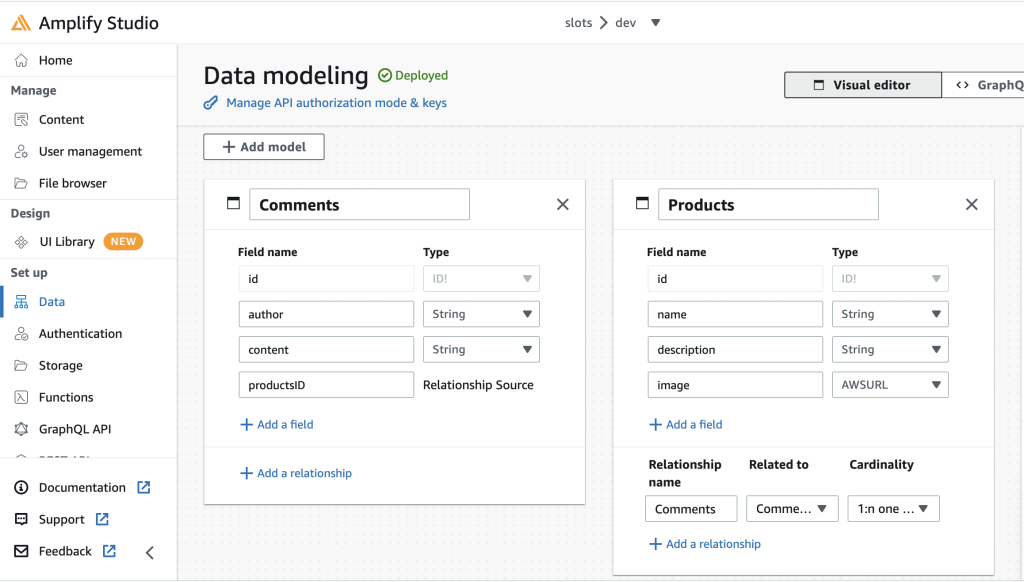Add a field to Comments model
This screenshot has width=1024, height=582.
[x=277, y=424]
